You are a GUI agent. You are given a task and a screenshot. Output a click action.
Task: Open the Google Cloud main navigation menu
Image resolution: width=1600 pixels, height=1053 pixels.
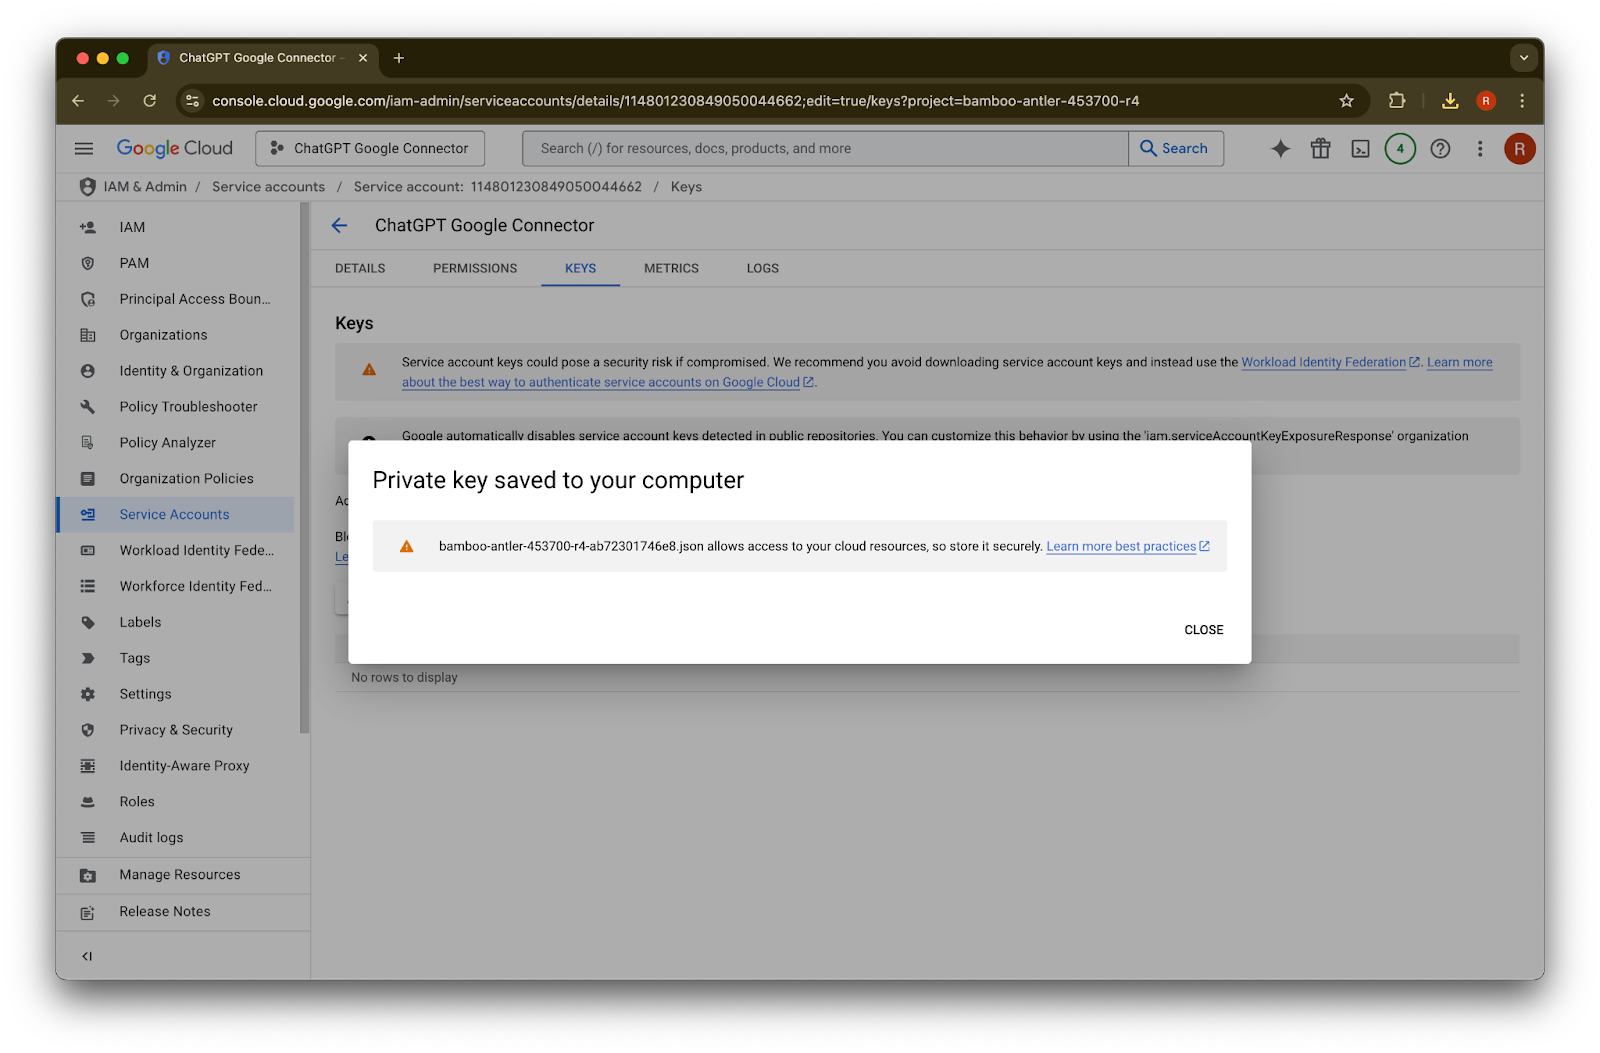click(x=84, y=149)
